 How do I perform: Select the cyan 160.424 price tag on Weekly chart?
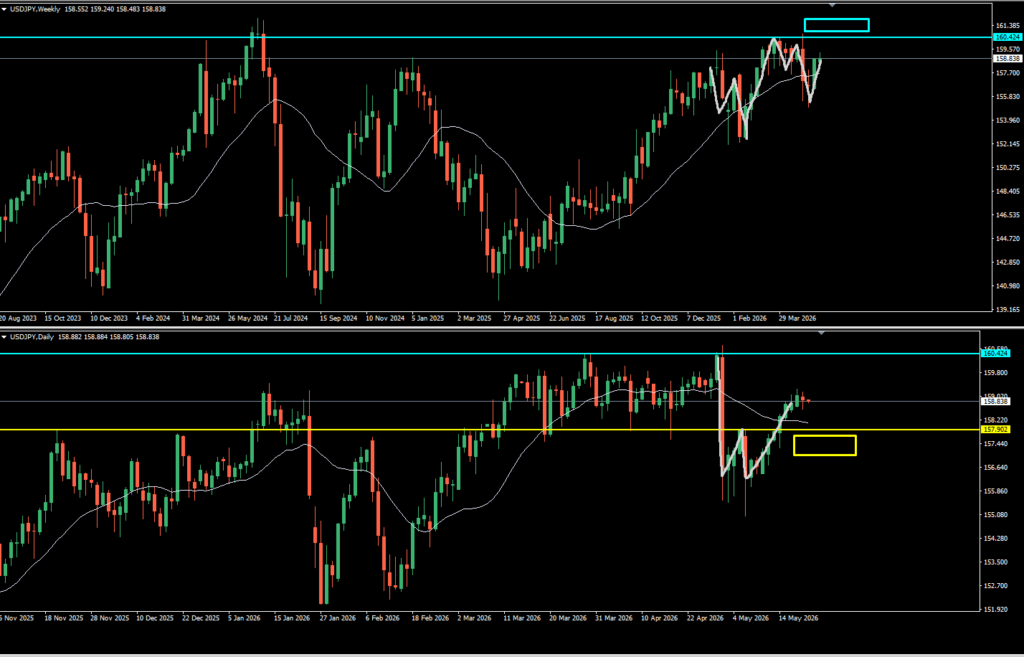pos(1007,37)
